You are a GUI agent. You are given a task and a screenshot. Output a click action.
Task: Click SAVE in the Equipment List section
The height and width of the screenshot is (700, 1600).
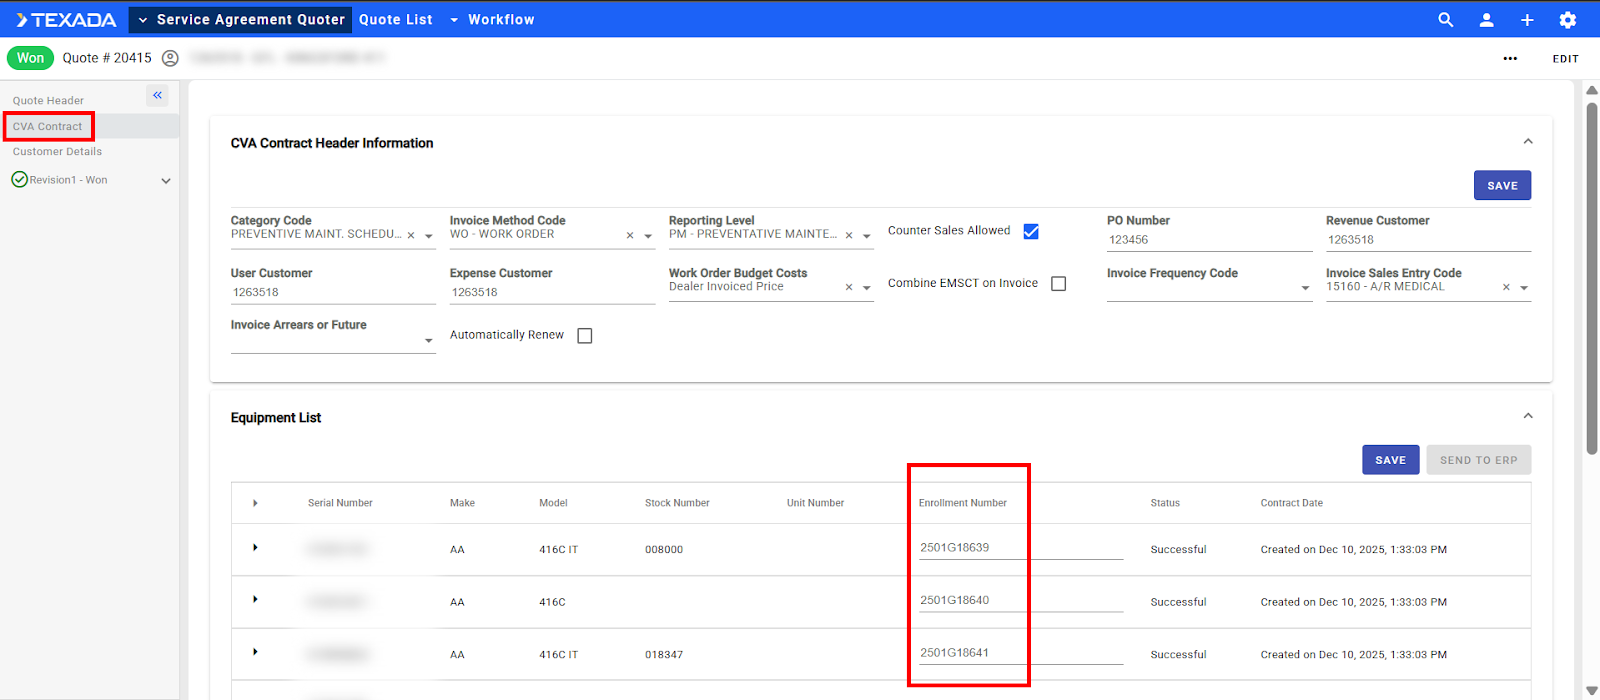(1390, 460)
